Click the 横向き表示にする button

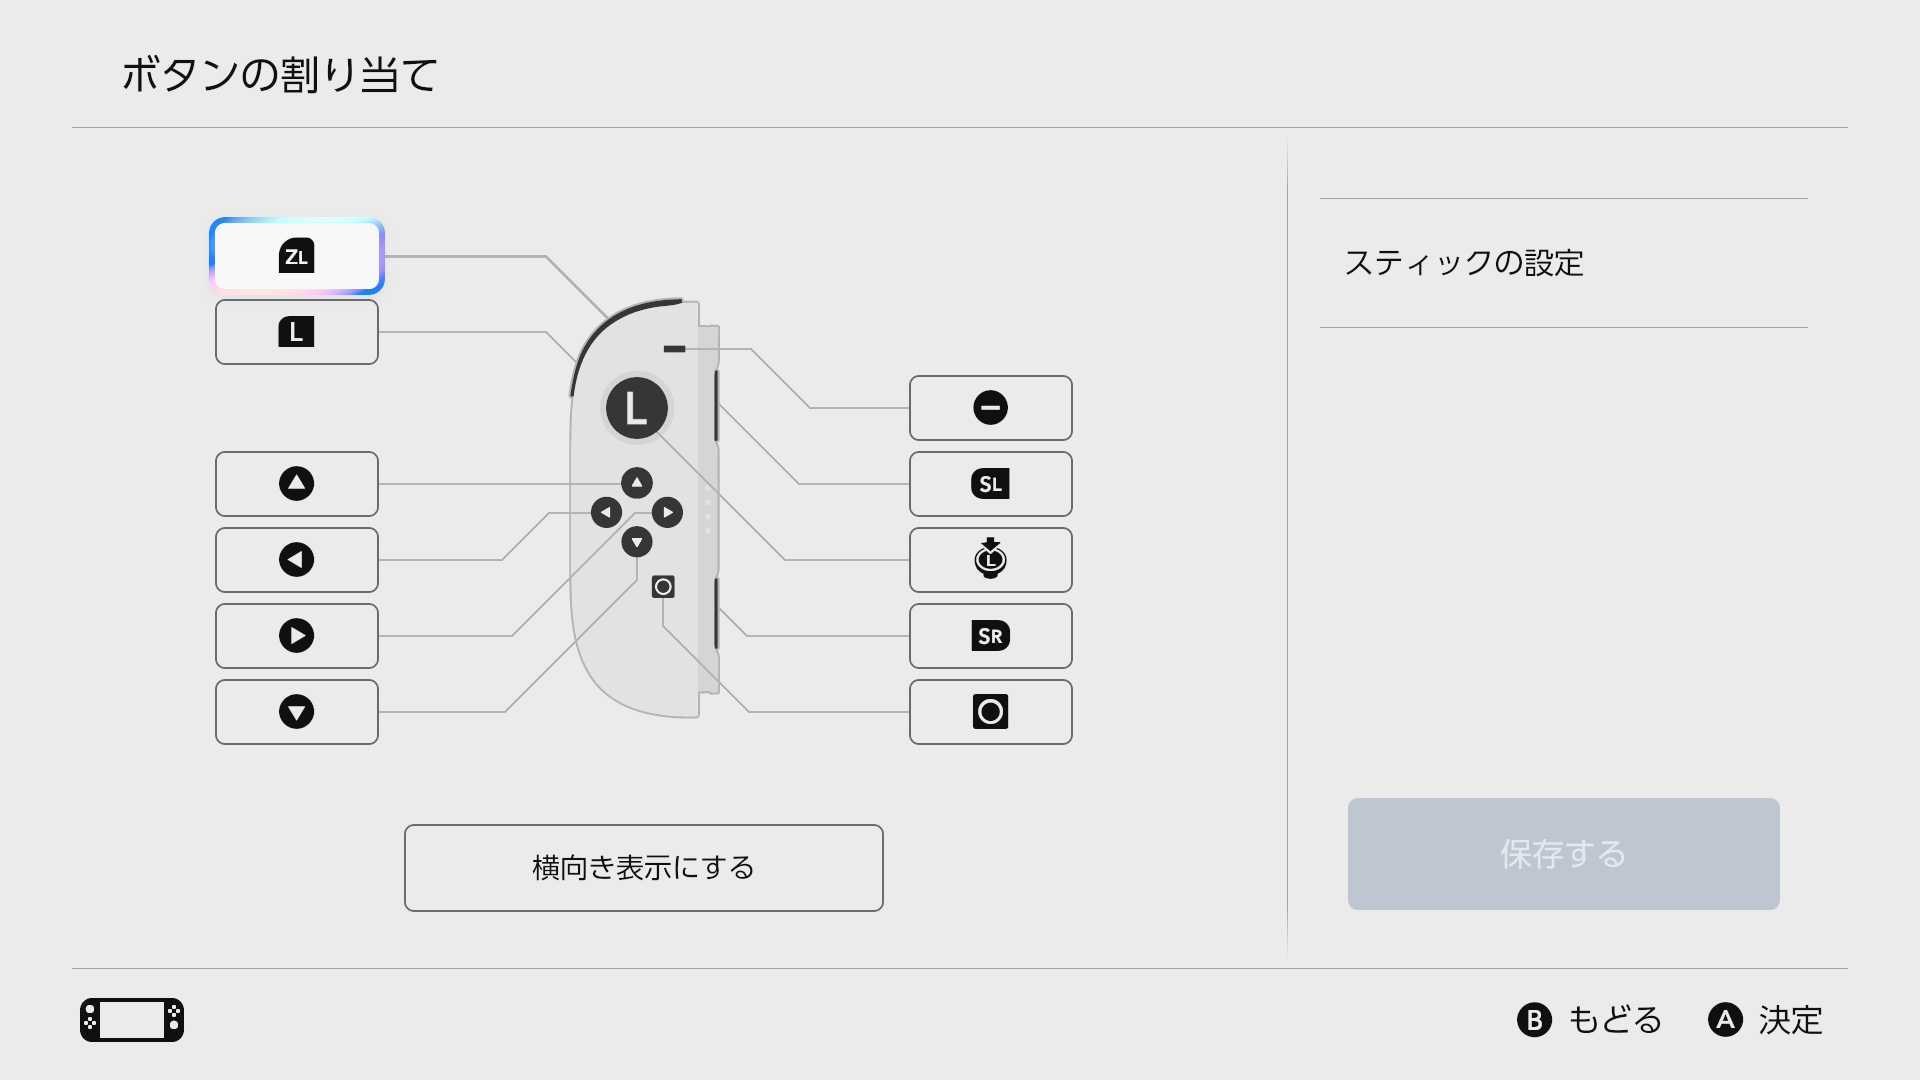(x=643, y=867)
